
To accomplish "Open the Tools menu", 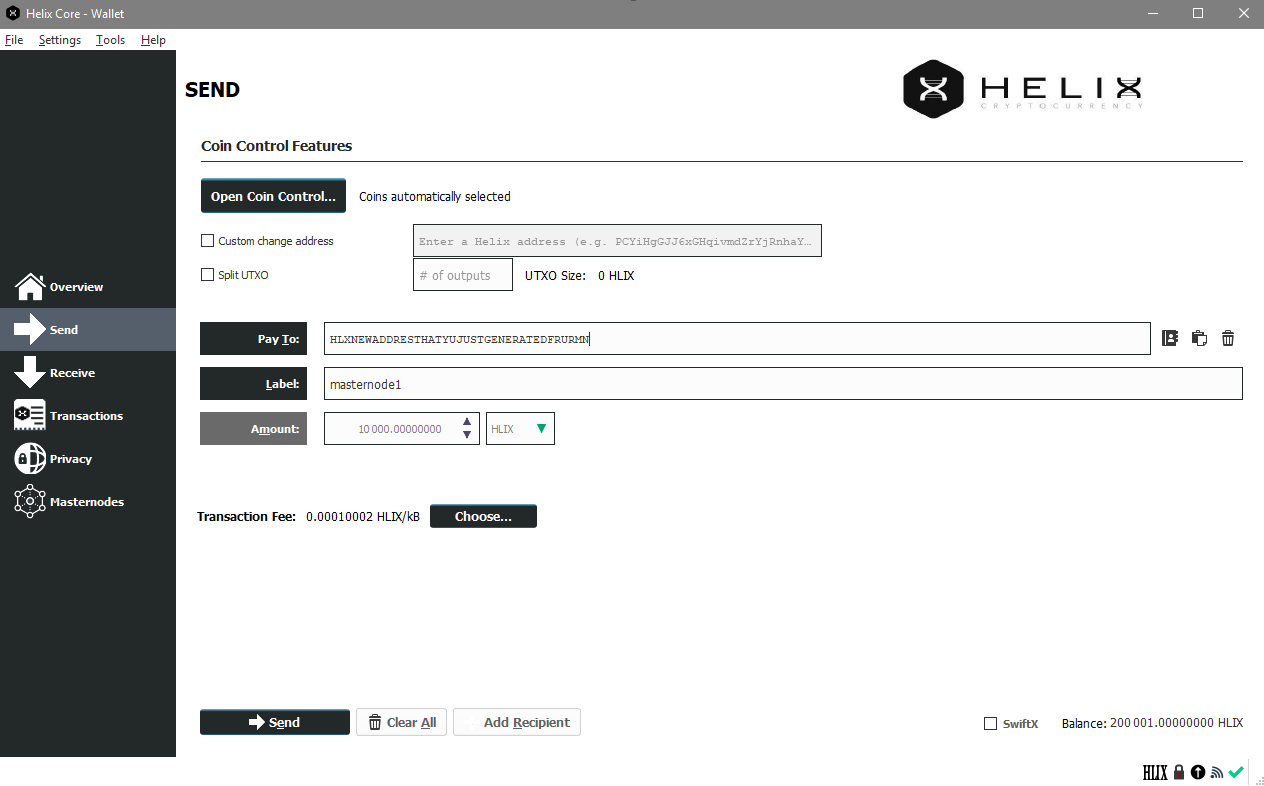I will tap(111, 40).
